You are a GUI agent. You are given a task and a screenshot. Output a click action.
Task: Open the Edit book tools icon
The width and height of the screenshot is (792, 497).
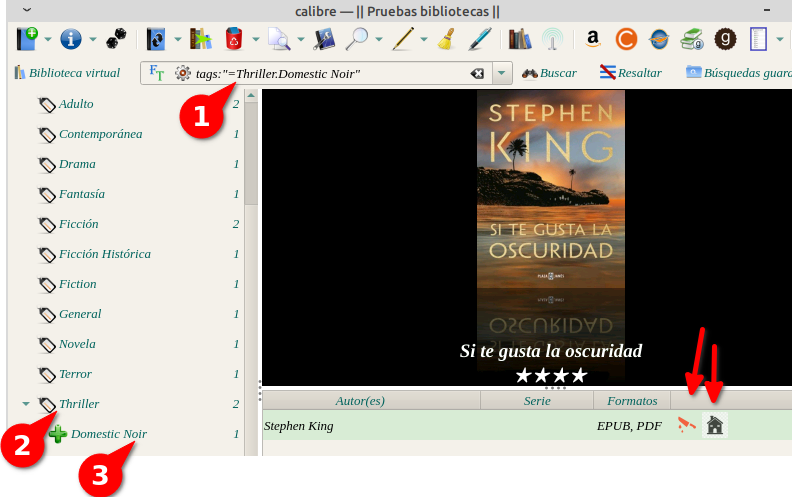coord(324,39)
